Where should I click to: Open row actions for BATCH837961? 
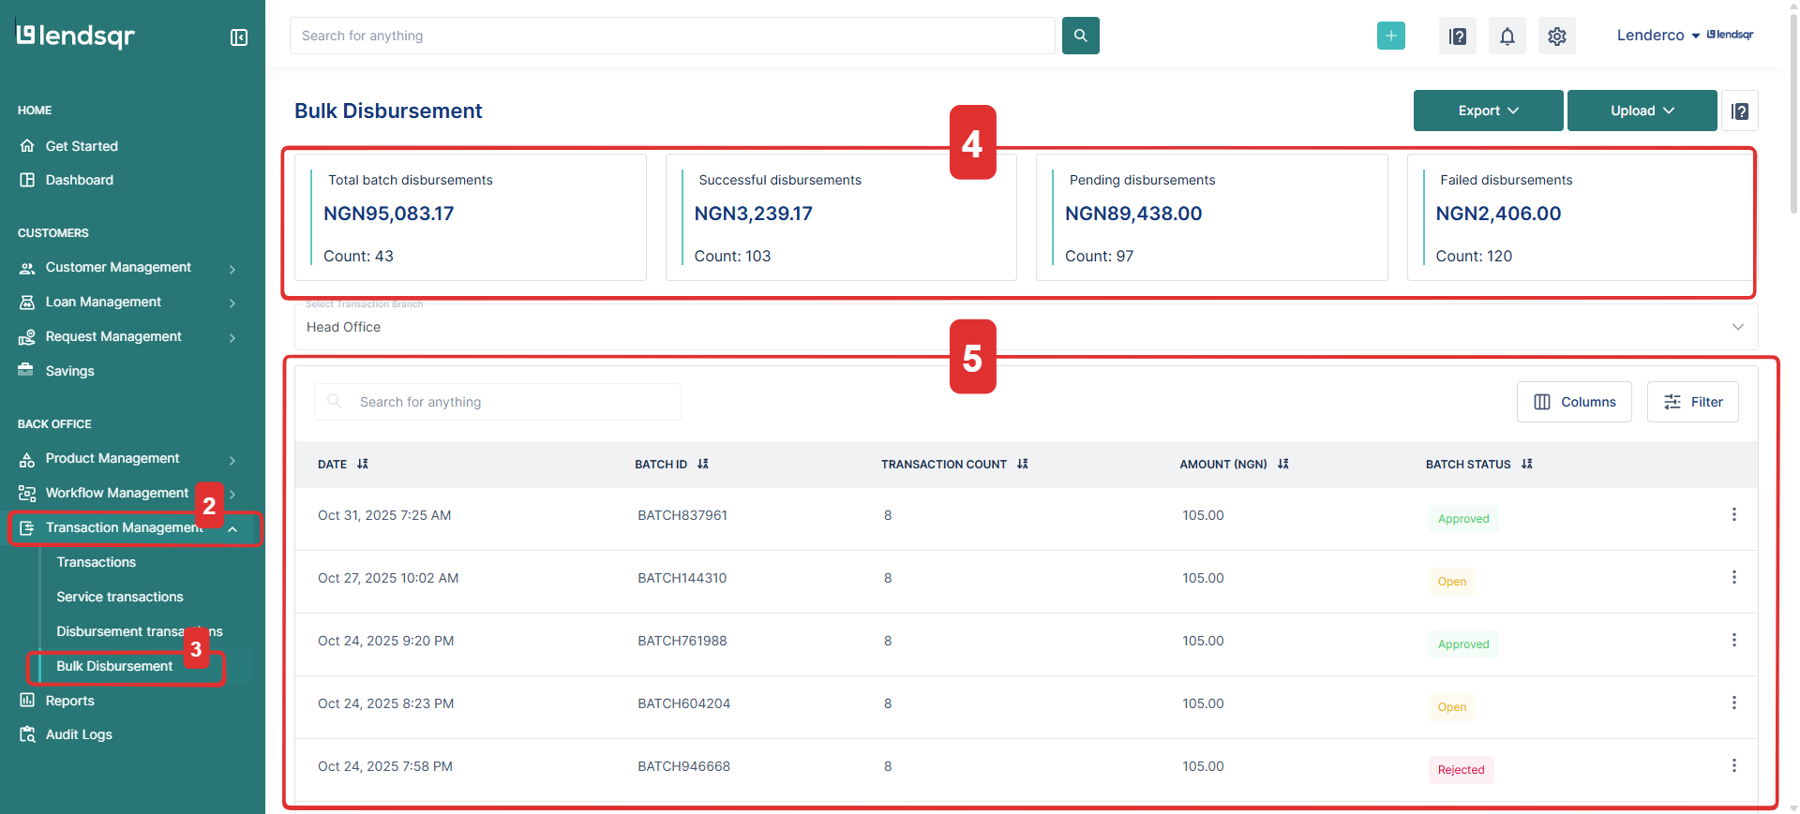(1733, 515)
